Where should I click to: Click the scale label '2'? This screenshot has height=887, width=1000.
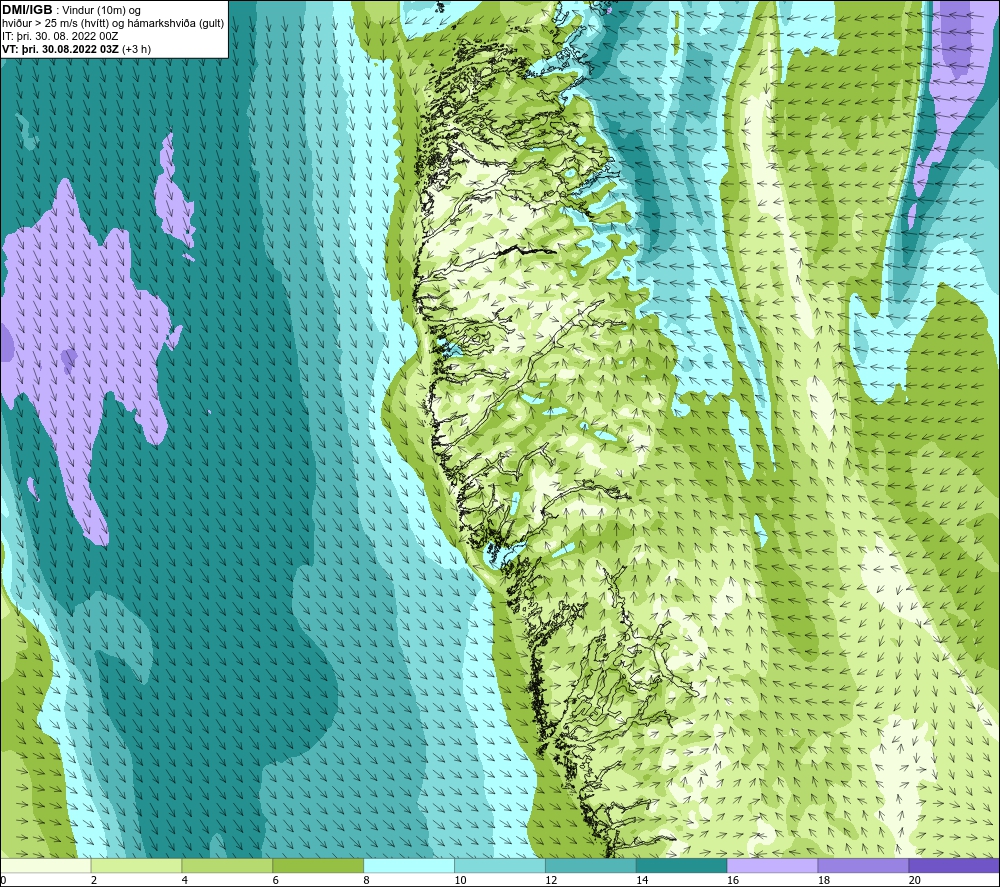(x=94, y=880)
